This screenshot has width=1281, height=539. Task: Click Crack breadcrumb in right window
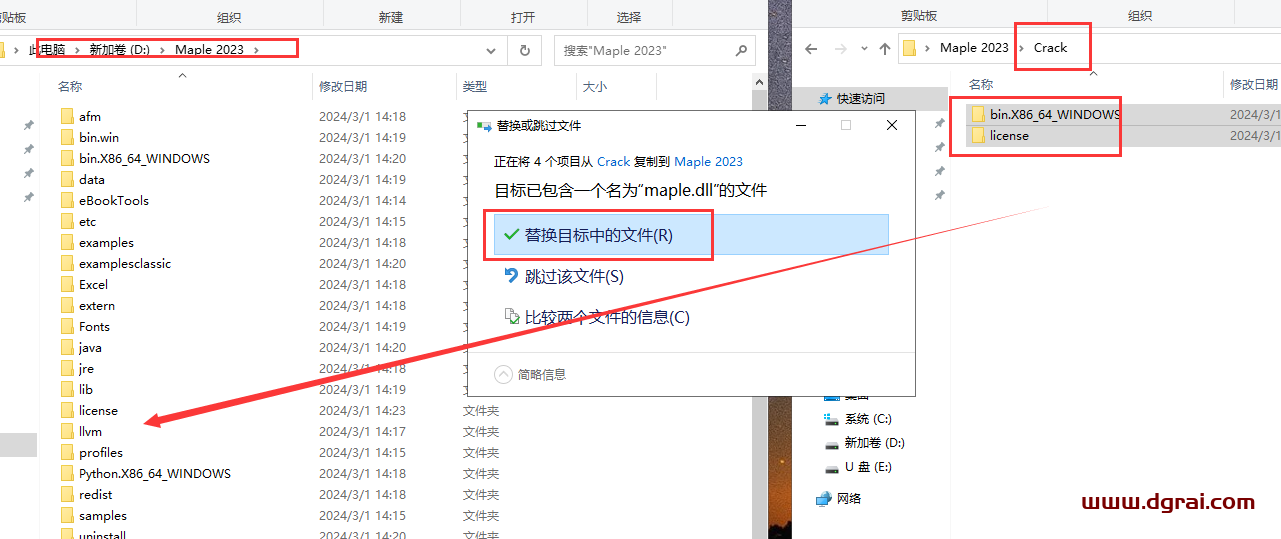point(1050,48)
